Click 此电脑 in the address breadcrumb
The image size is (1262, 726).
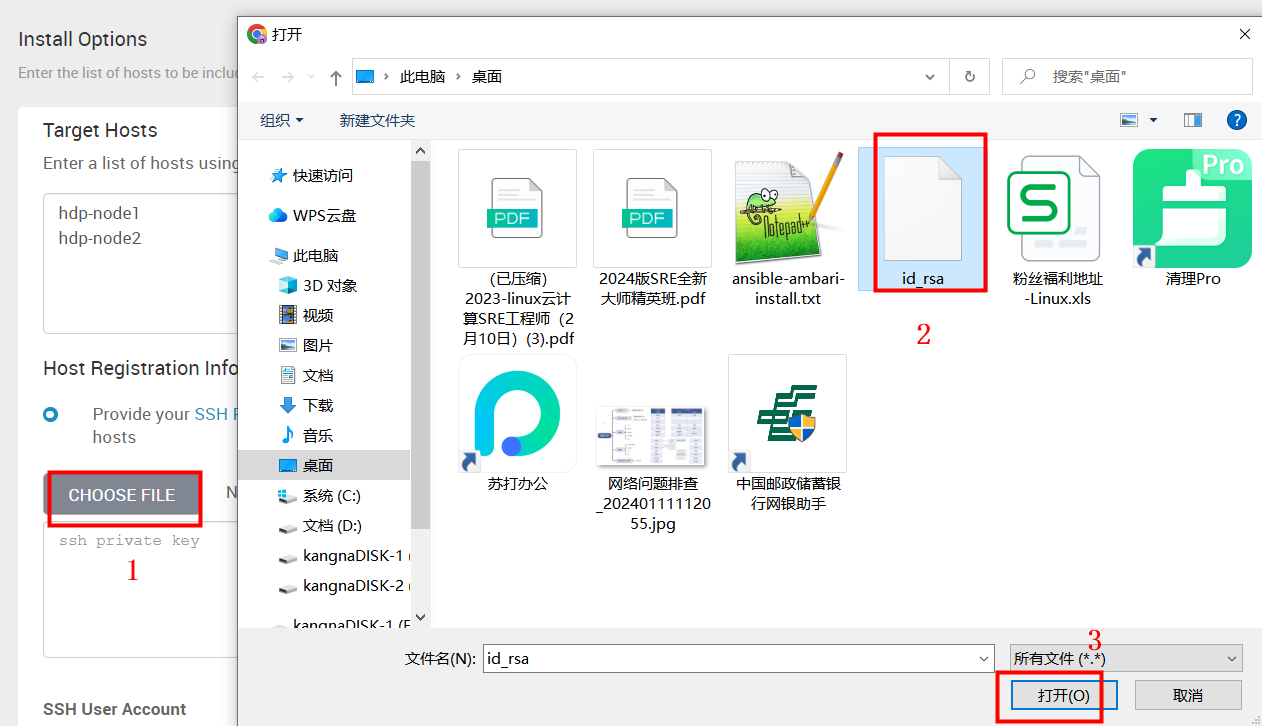point(422,76)
